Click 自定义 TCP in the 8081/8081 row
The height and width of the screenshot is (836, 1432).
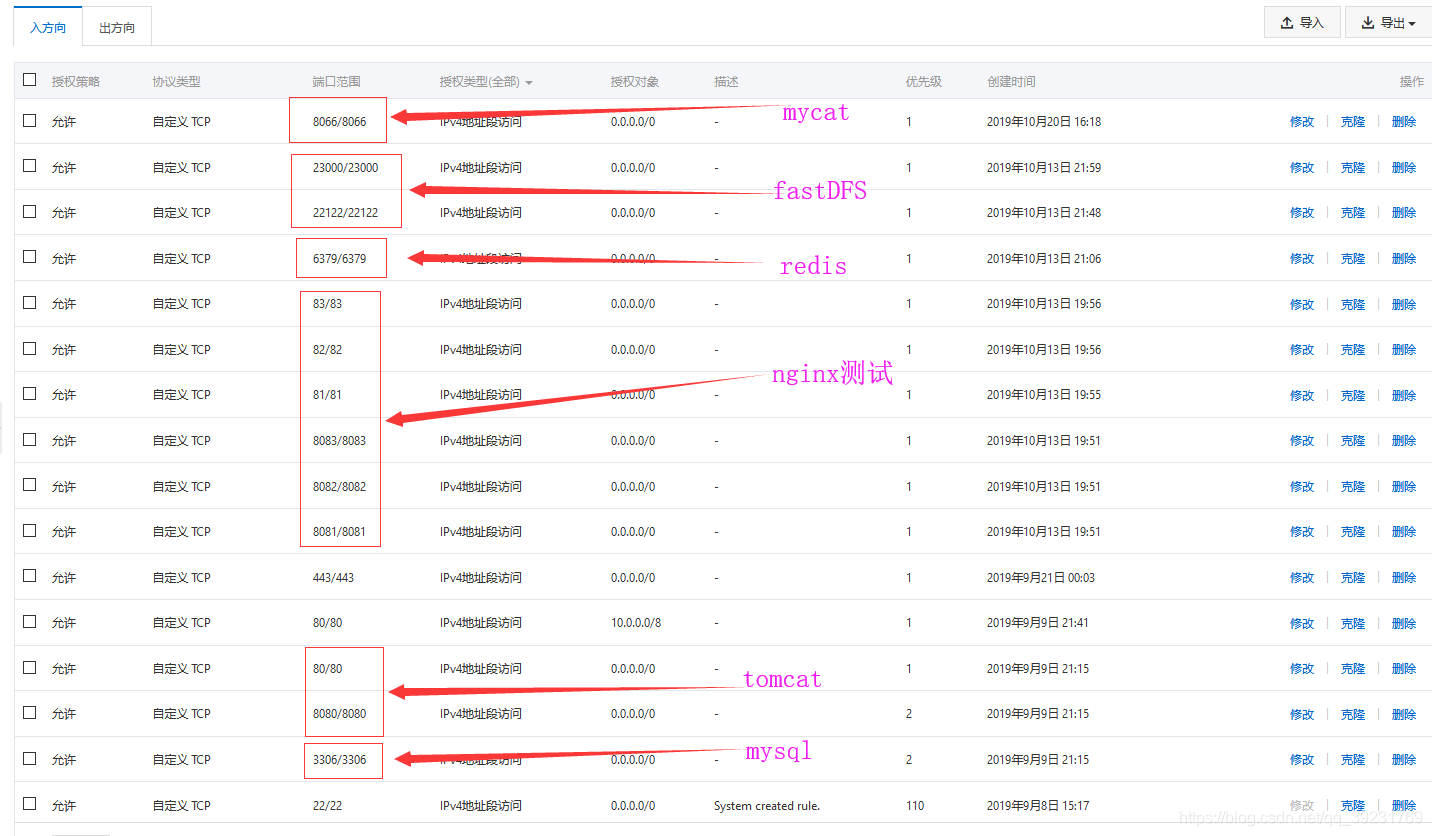[x=182, y=532]
